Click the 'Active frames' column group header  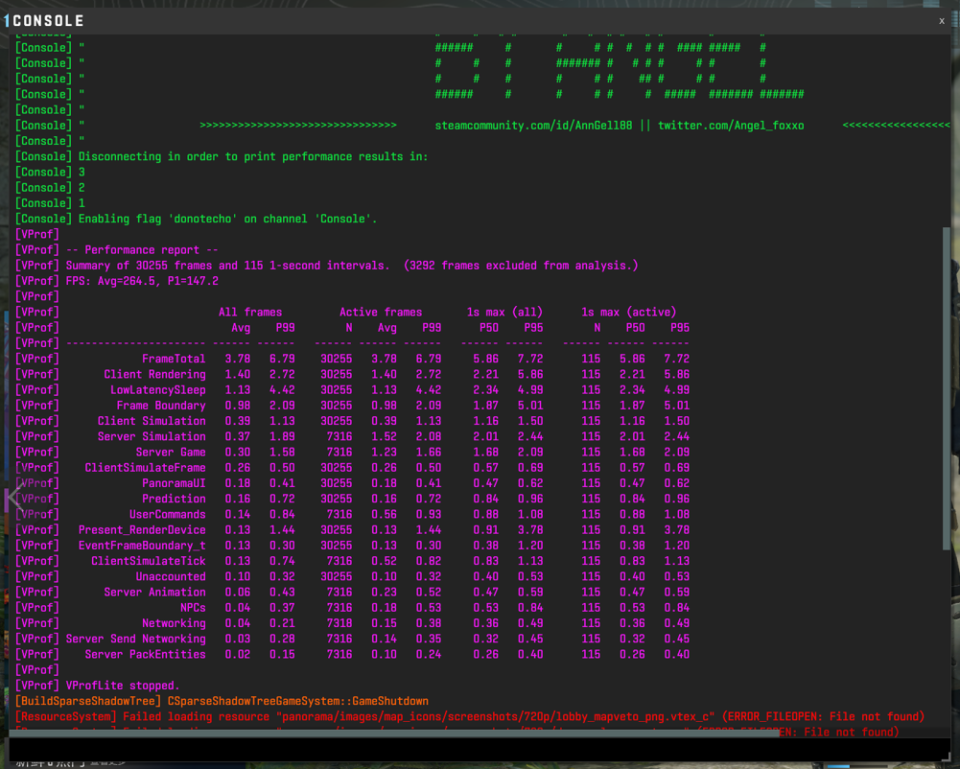pos(381,312)
